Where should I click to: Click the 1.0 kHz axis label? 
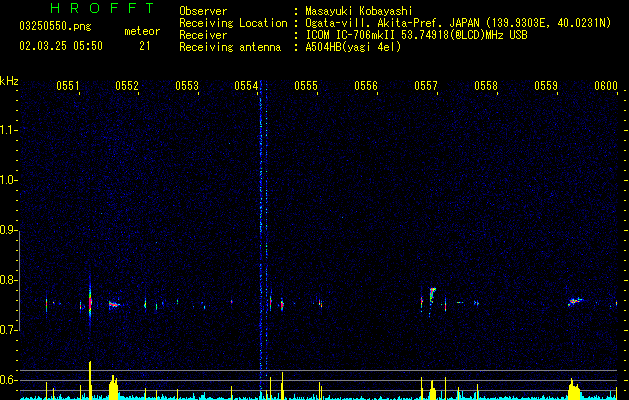(x=8, y=180)
